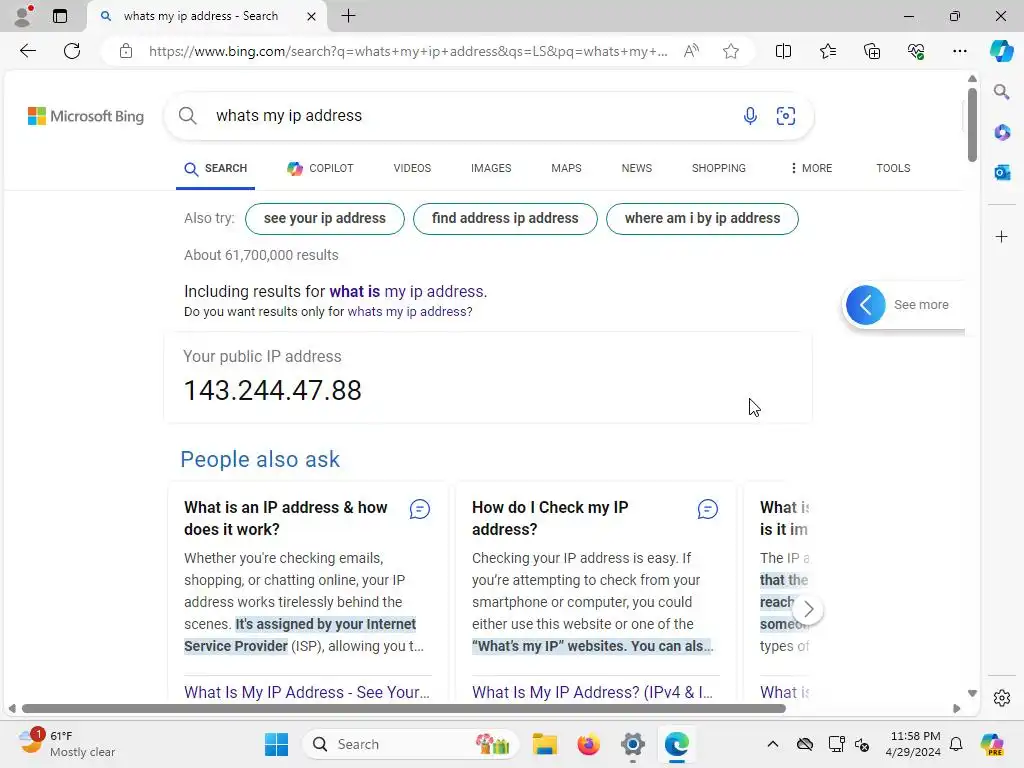Click the browser address bar URL
1024x768 pixels.
click(408, 51)
